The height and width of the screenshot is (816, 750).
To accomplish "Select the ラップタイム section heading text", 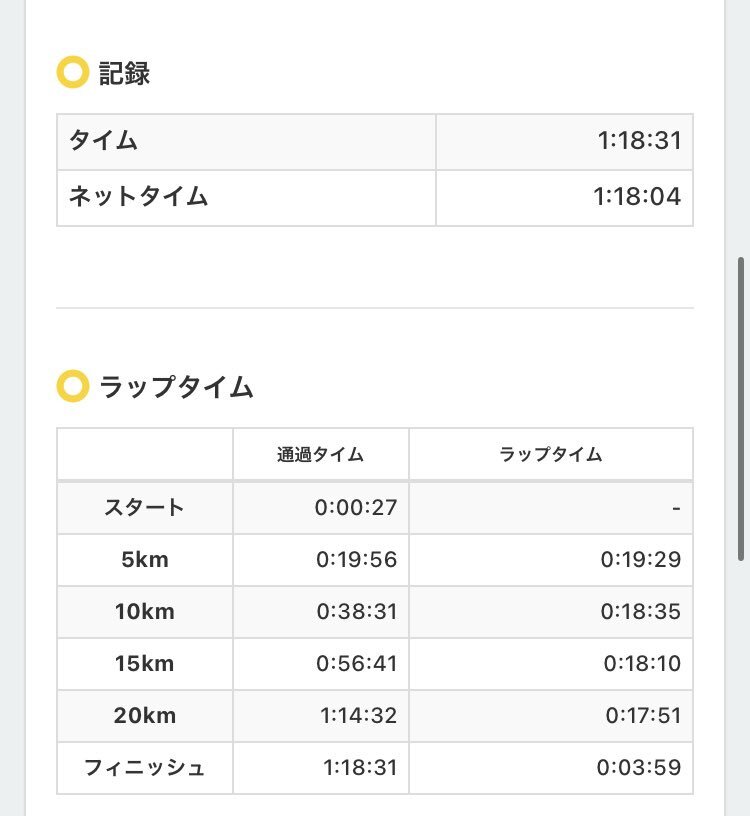I will (176, 387).
